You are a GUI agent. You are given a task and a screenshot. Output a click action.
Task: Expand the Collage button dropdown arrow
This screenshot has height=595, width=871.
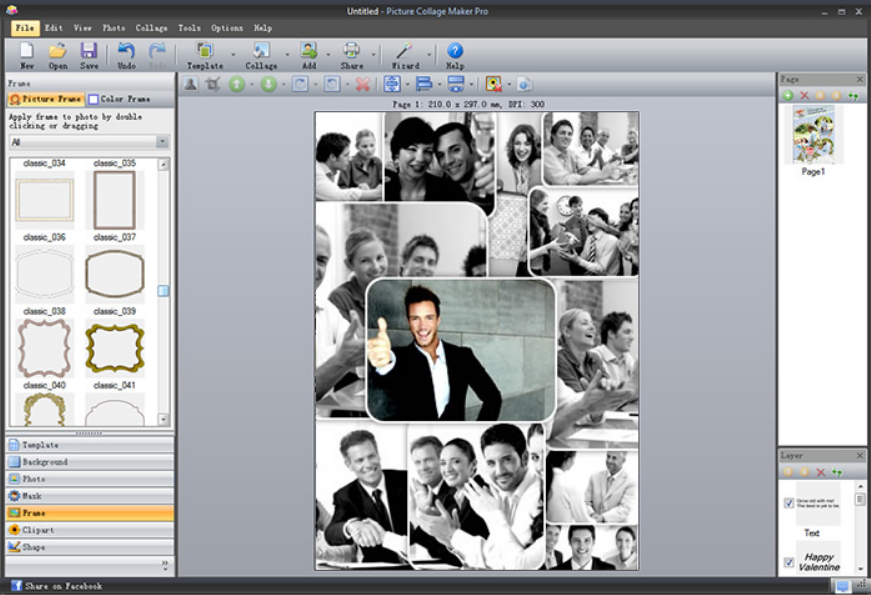point(287,54)
